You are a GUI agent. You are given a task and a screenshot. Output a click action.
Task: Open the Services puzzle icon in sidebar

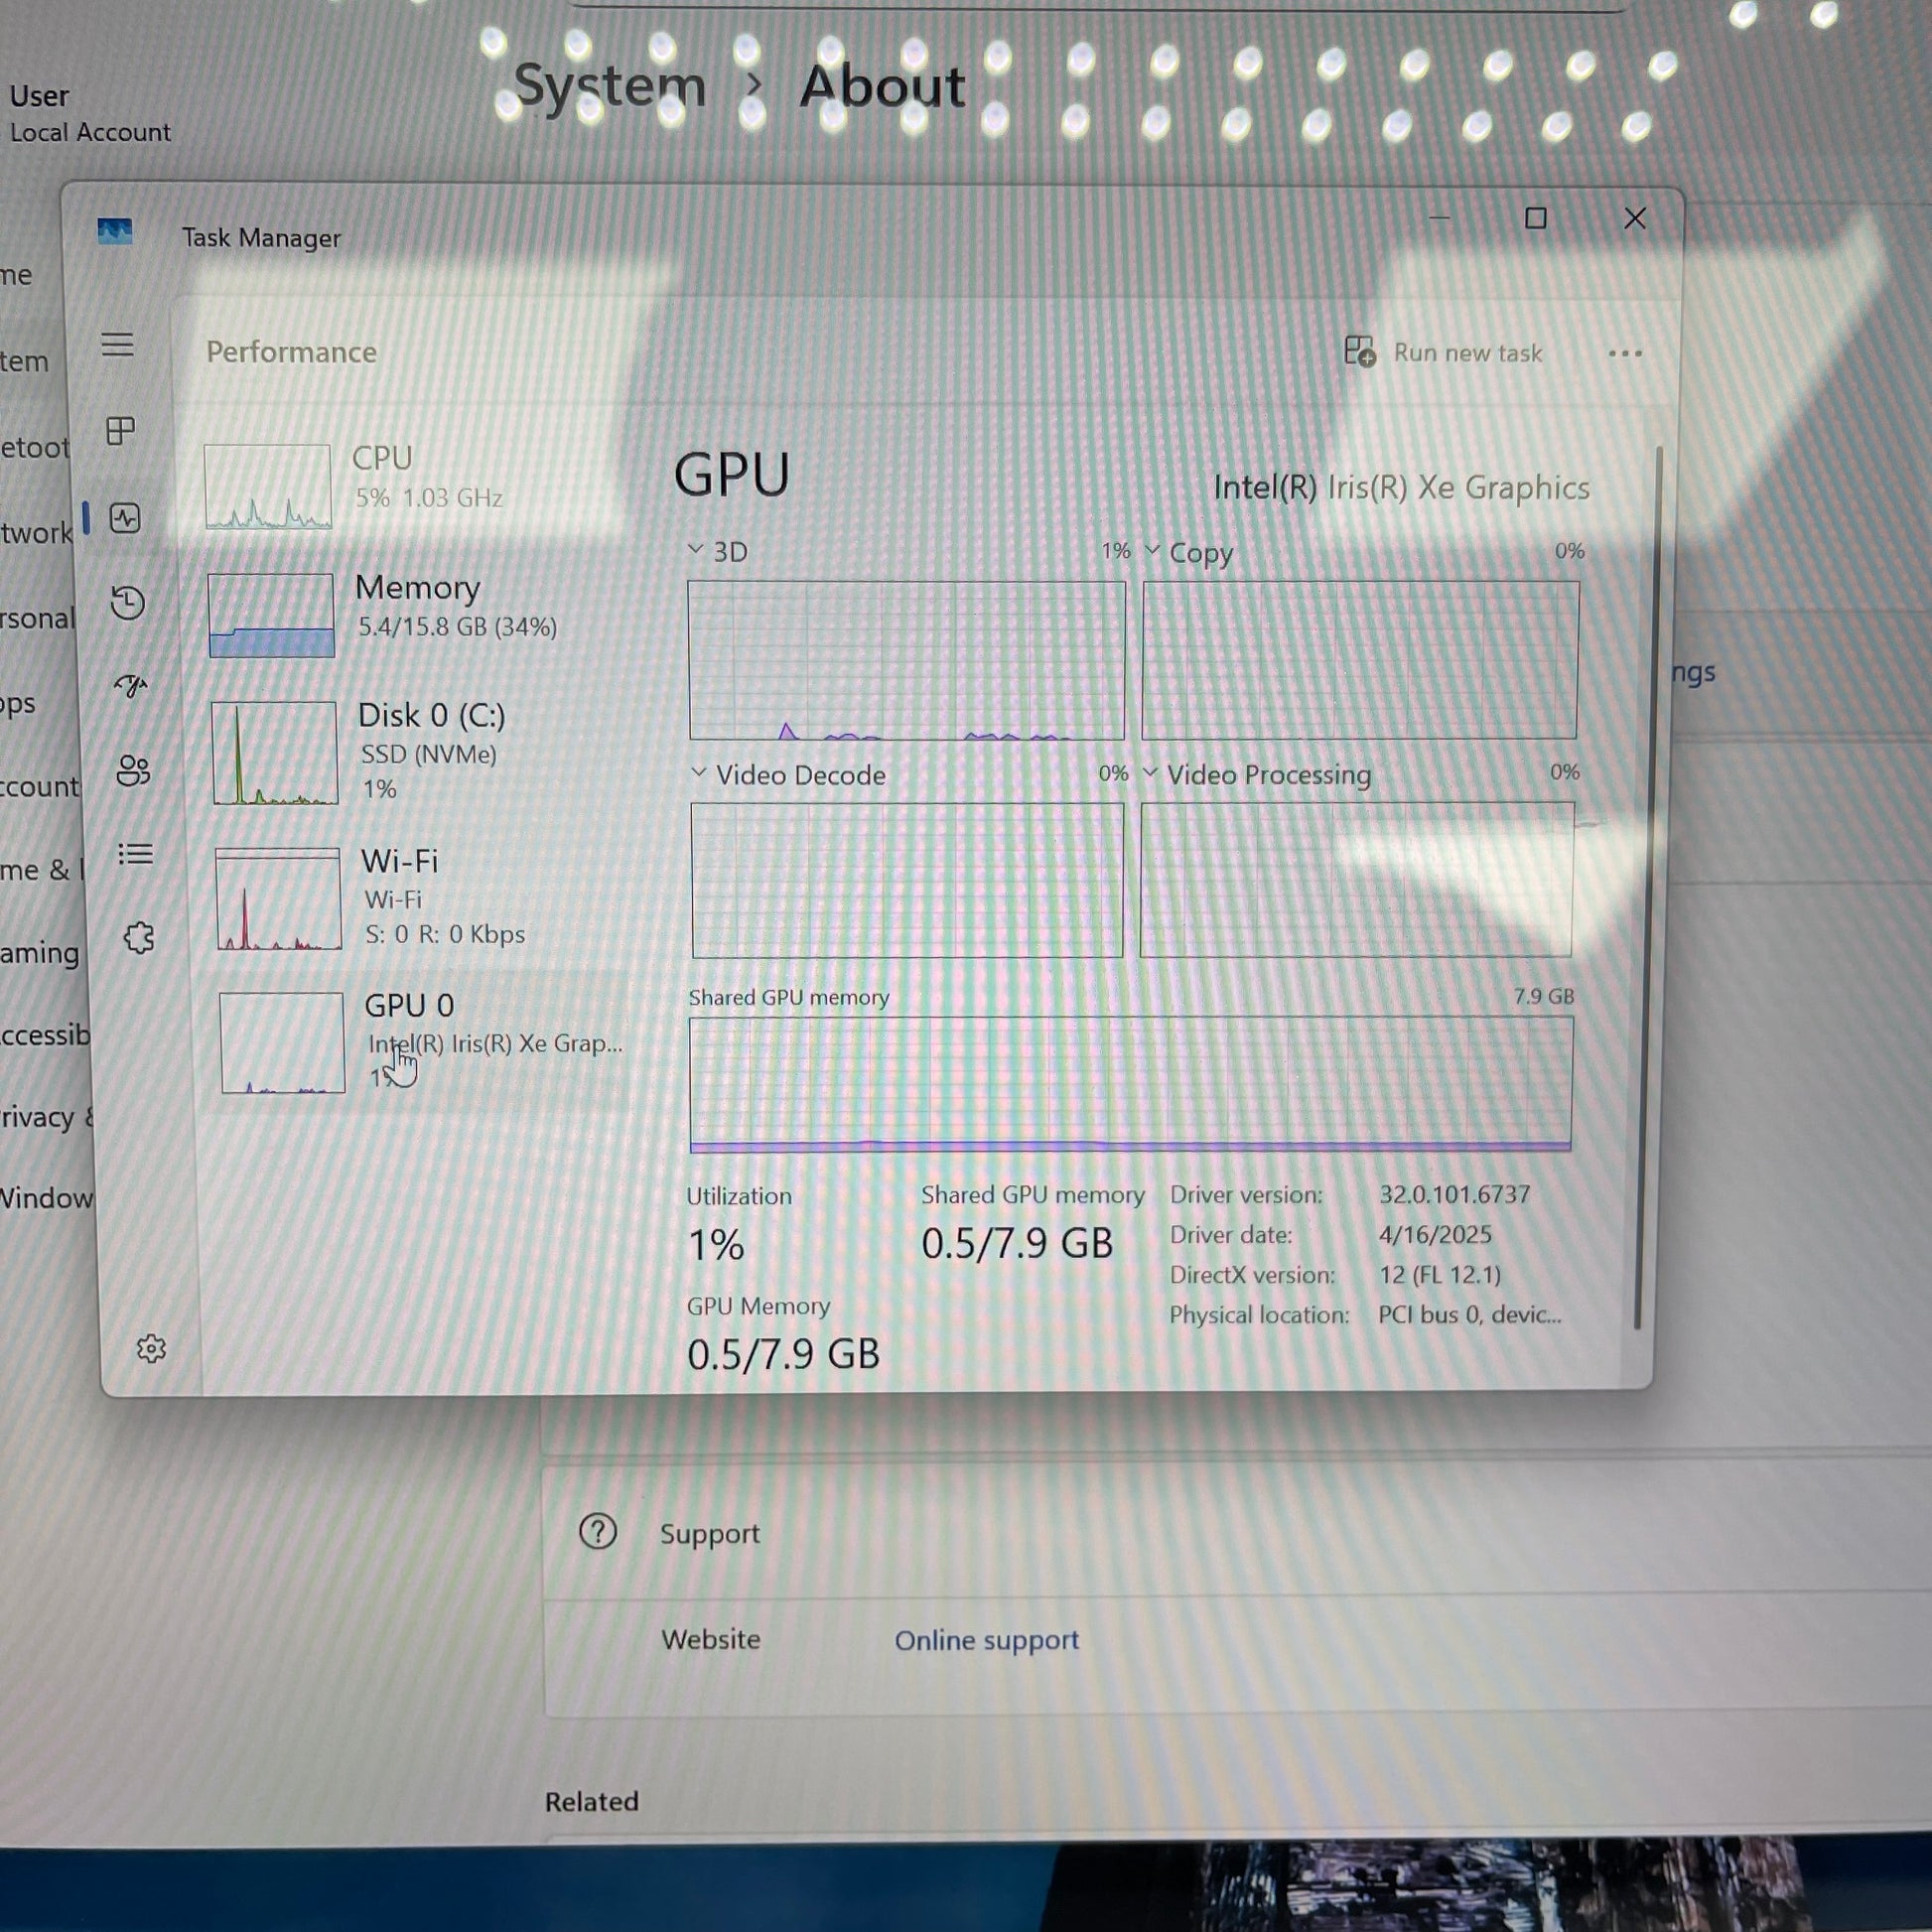click(139, 938)
